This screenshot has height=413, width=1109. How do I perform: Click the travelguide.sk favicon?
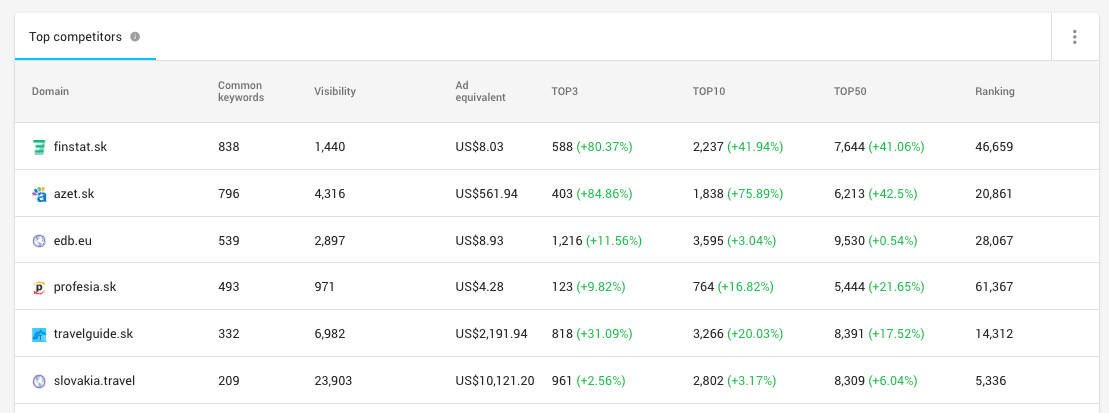[39, 334]
